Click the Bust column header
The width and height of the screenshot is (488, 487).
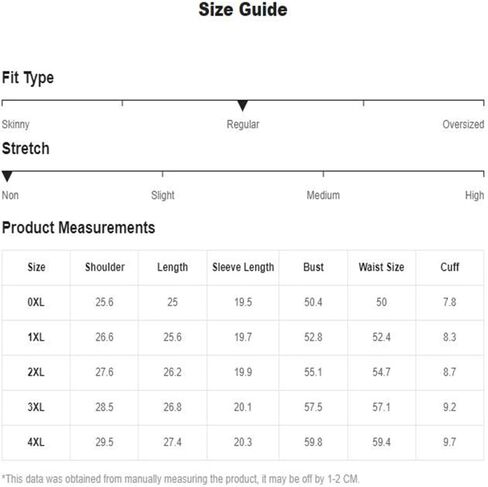point(313,267)
